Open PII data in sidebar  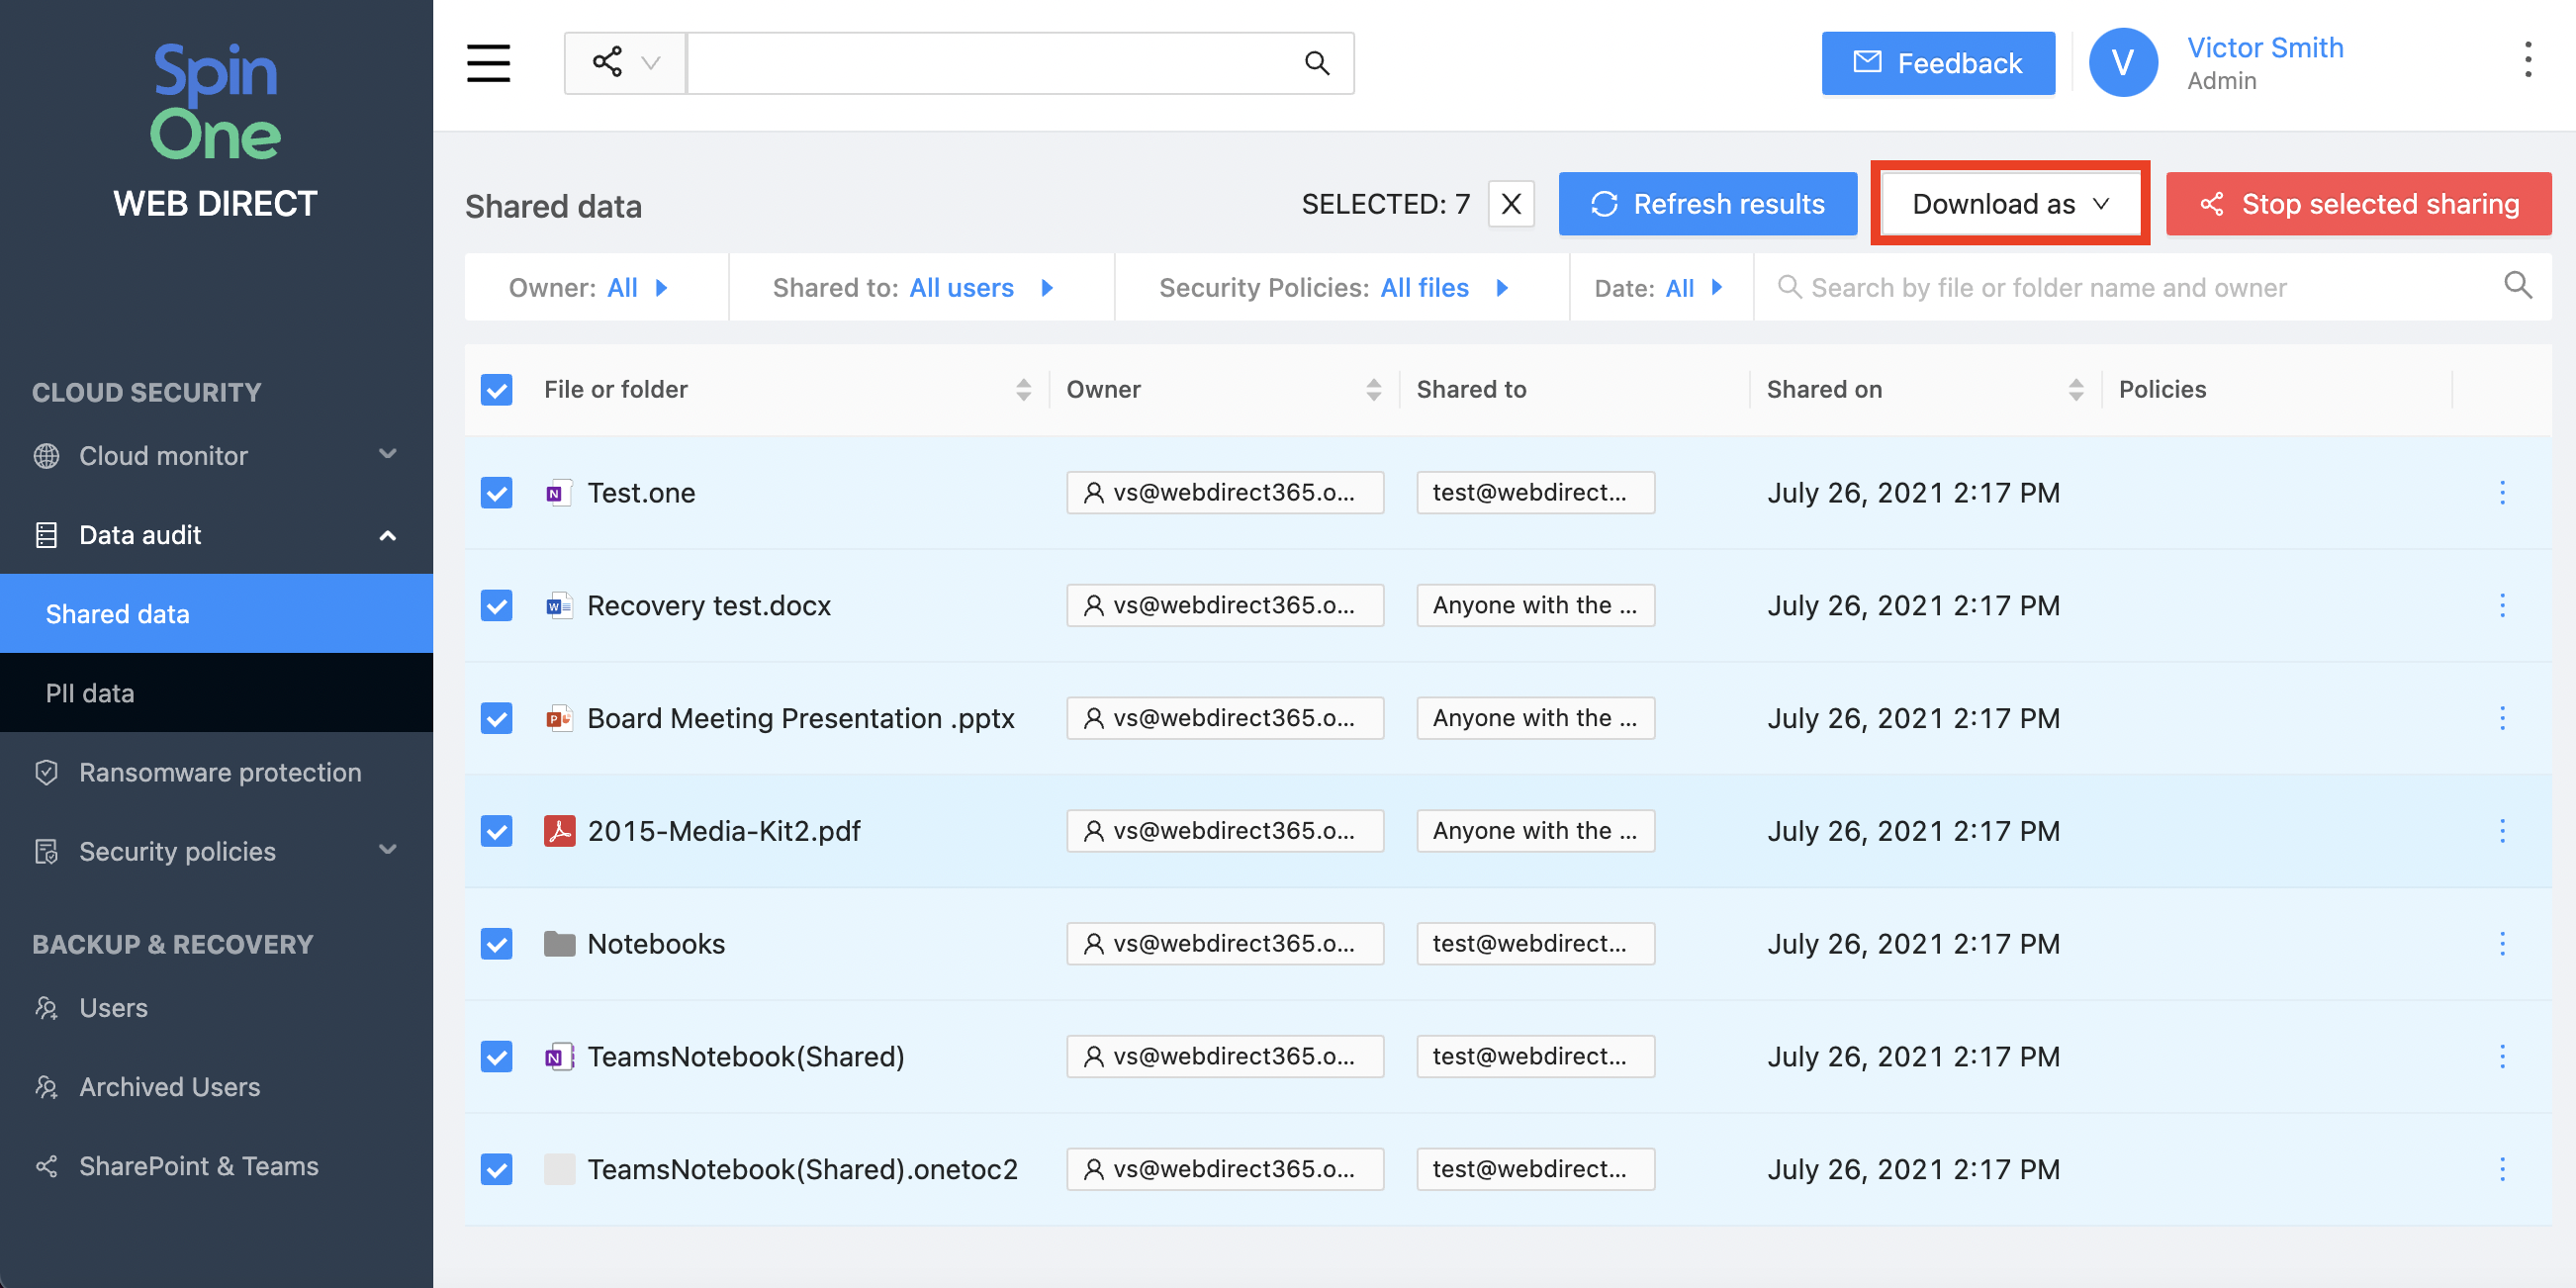click(x=90, y=693)
